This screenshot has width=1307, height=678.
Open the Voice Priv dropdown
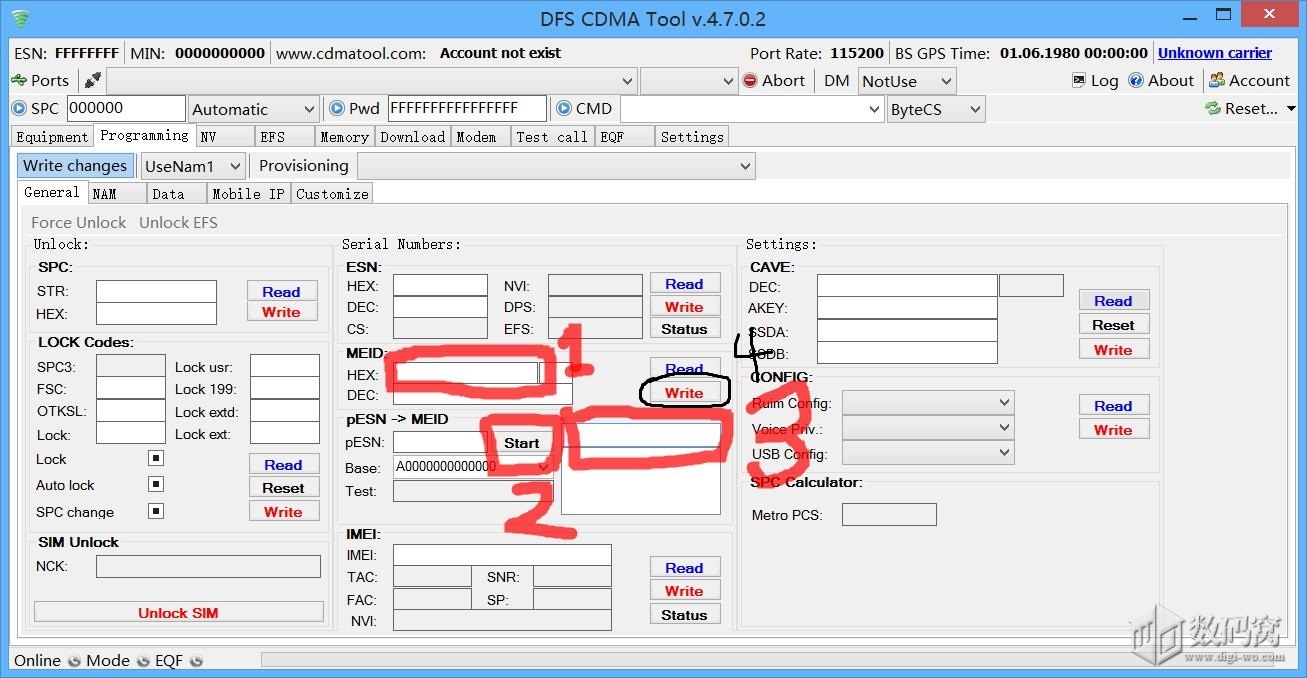tap(928, 428)
